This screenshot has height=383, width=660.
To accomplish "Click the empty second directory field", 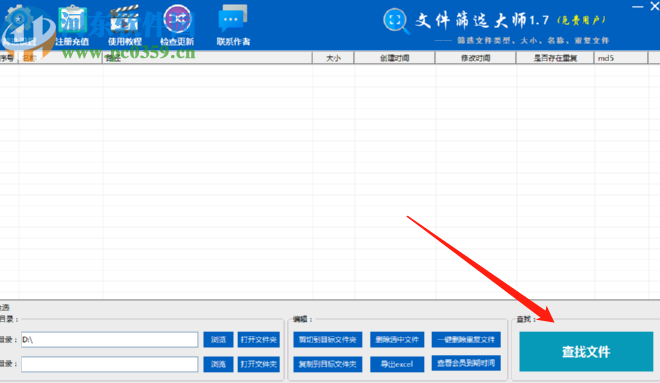I will 109,364.
